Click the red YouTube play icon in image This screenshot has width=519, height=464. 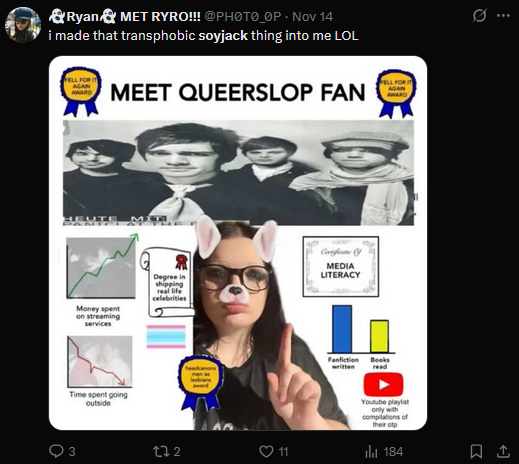(383, 384)
